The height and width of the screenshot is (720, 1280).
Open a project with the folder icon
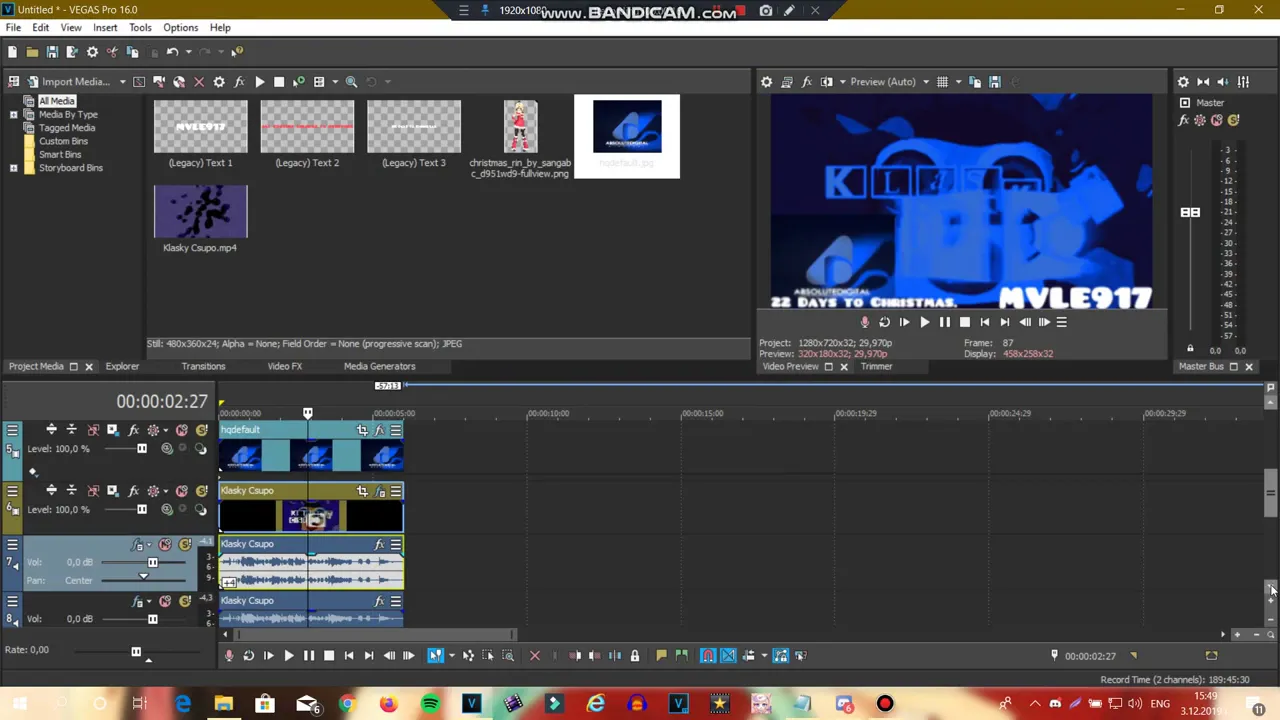pos(32,52)
